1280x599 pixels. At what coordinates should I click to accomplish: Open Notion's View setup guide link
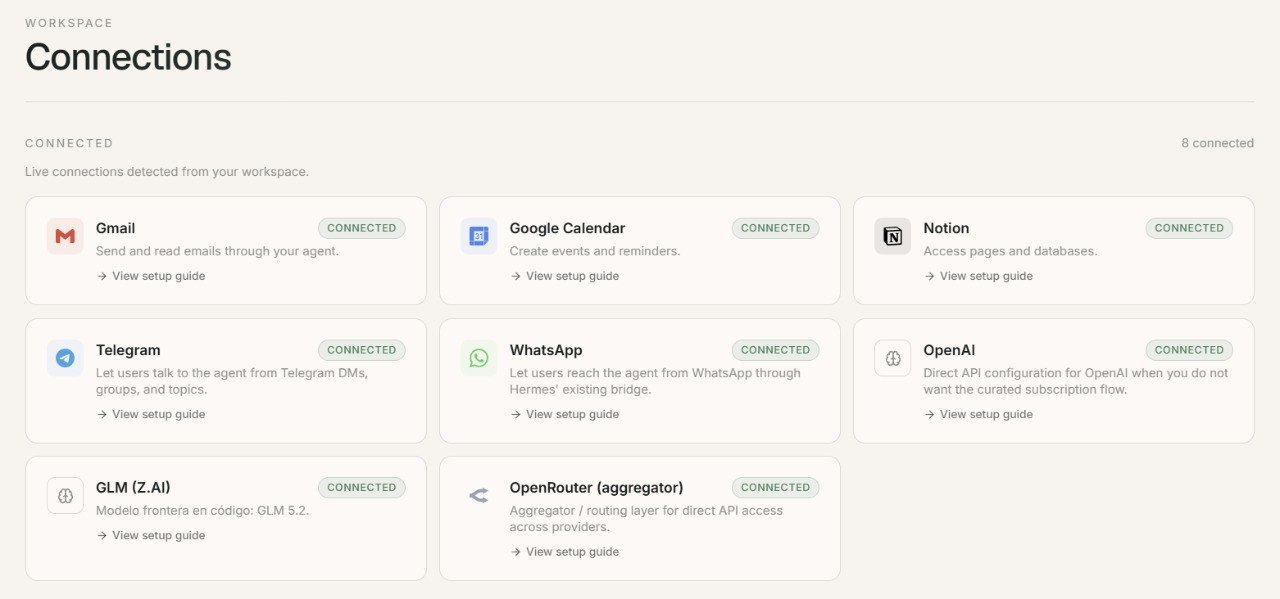[x=979, y=276]
